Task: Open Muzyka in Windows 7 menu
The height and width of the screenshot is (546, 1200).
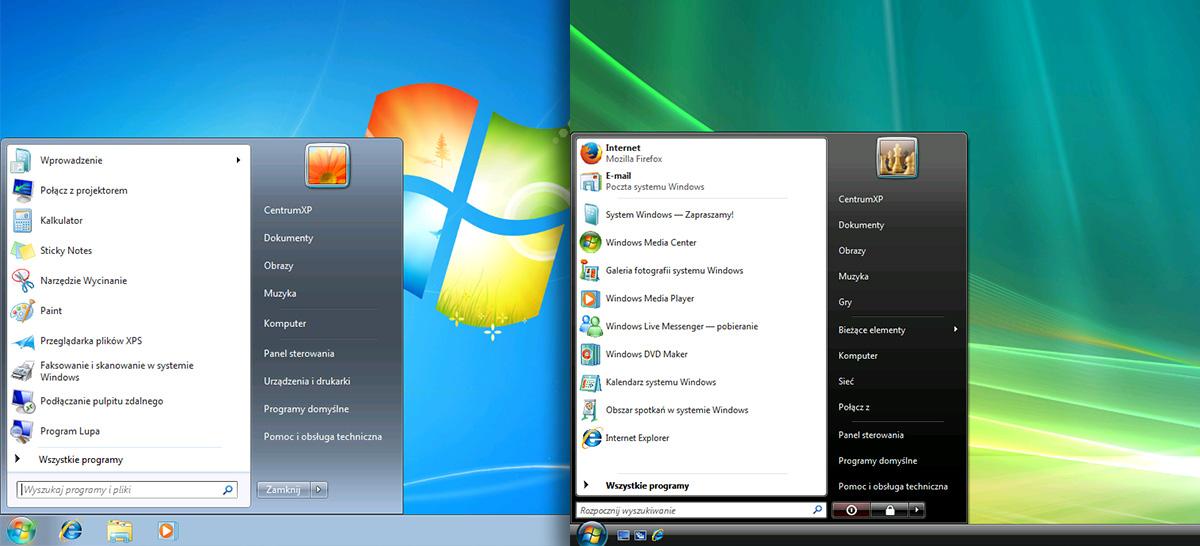Action: [280, 294]
